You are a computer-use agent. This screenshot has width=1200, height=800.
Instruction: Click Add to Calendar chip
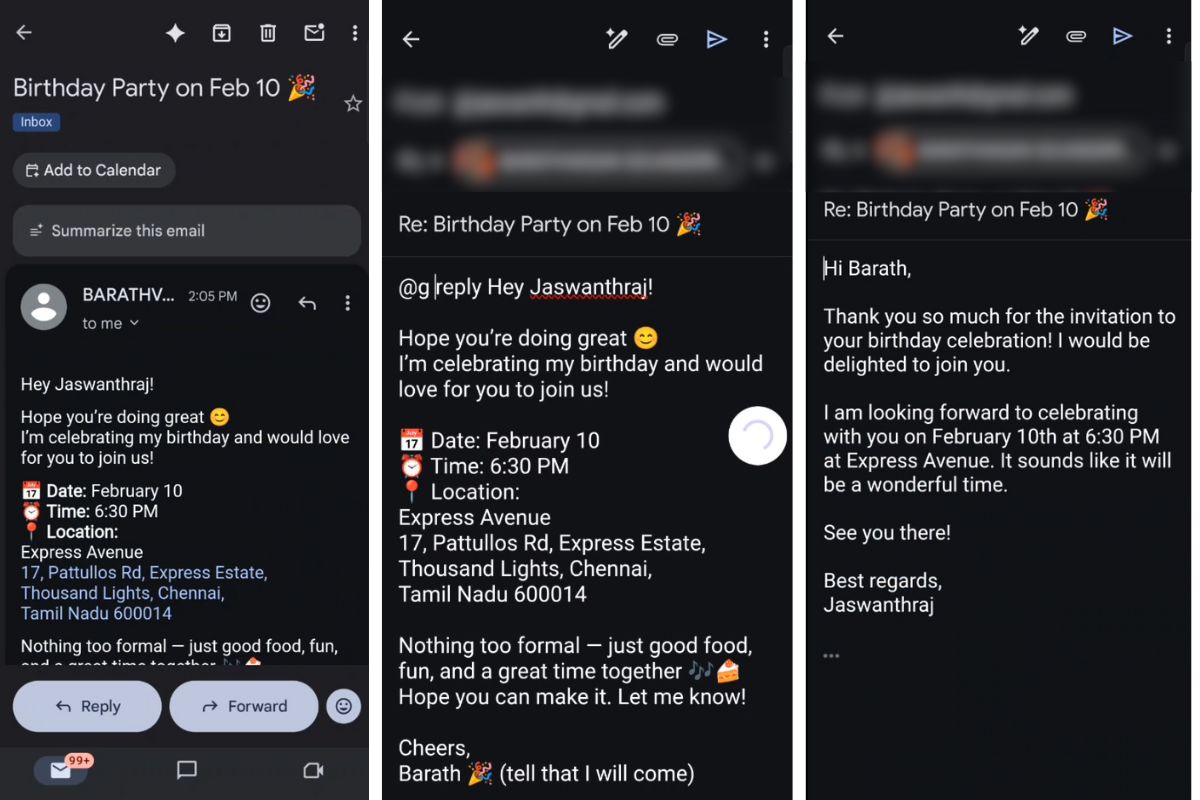coord(94,170)
